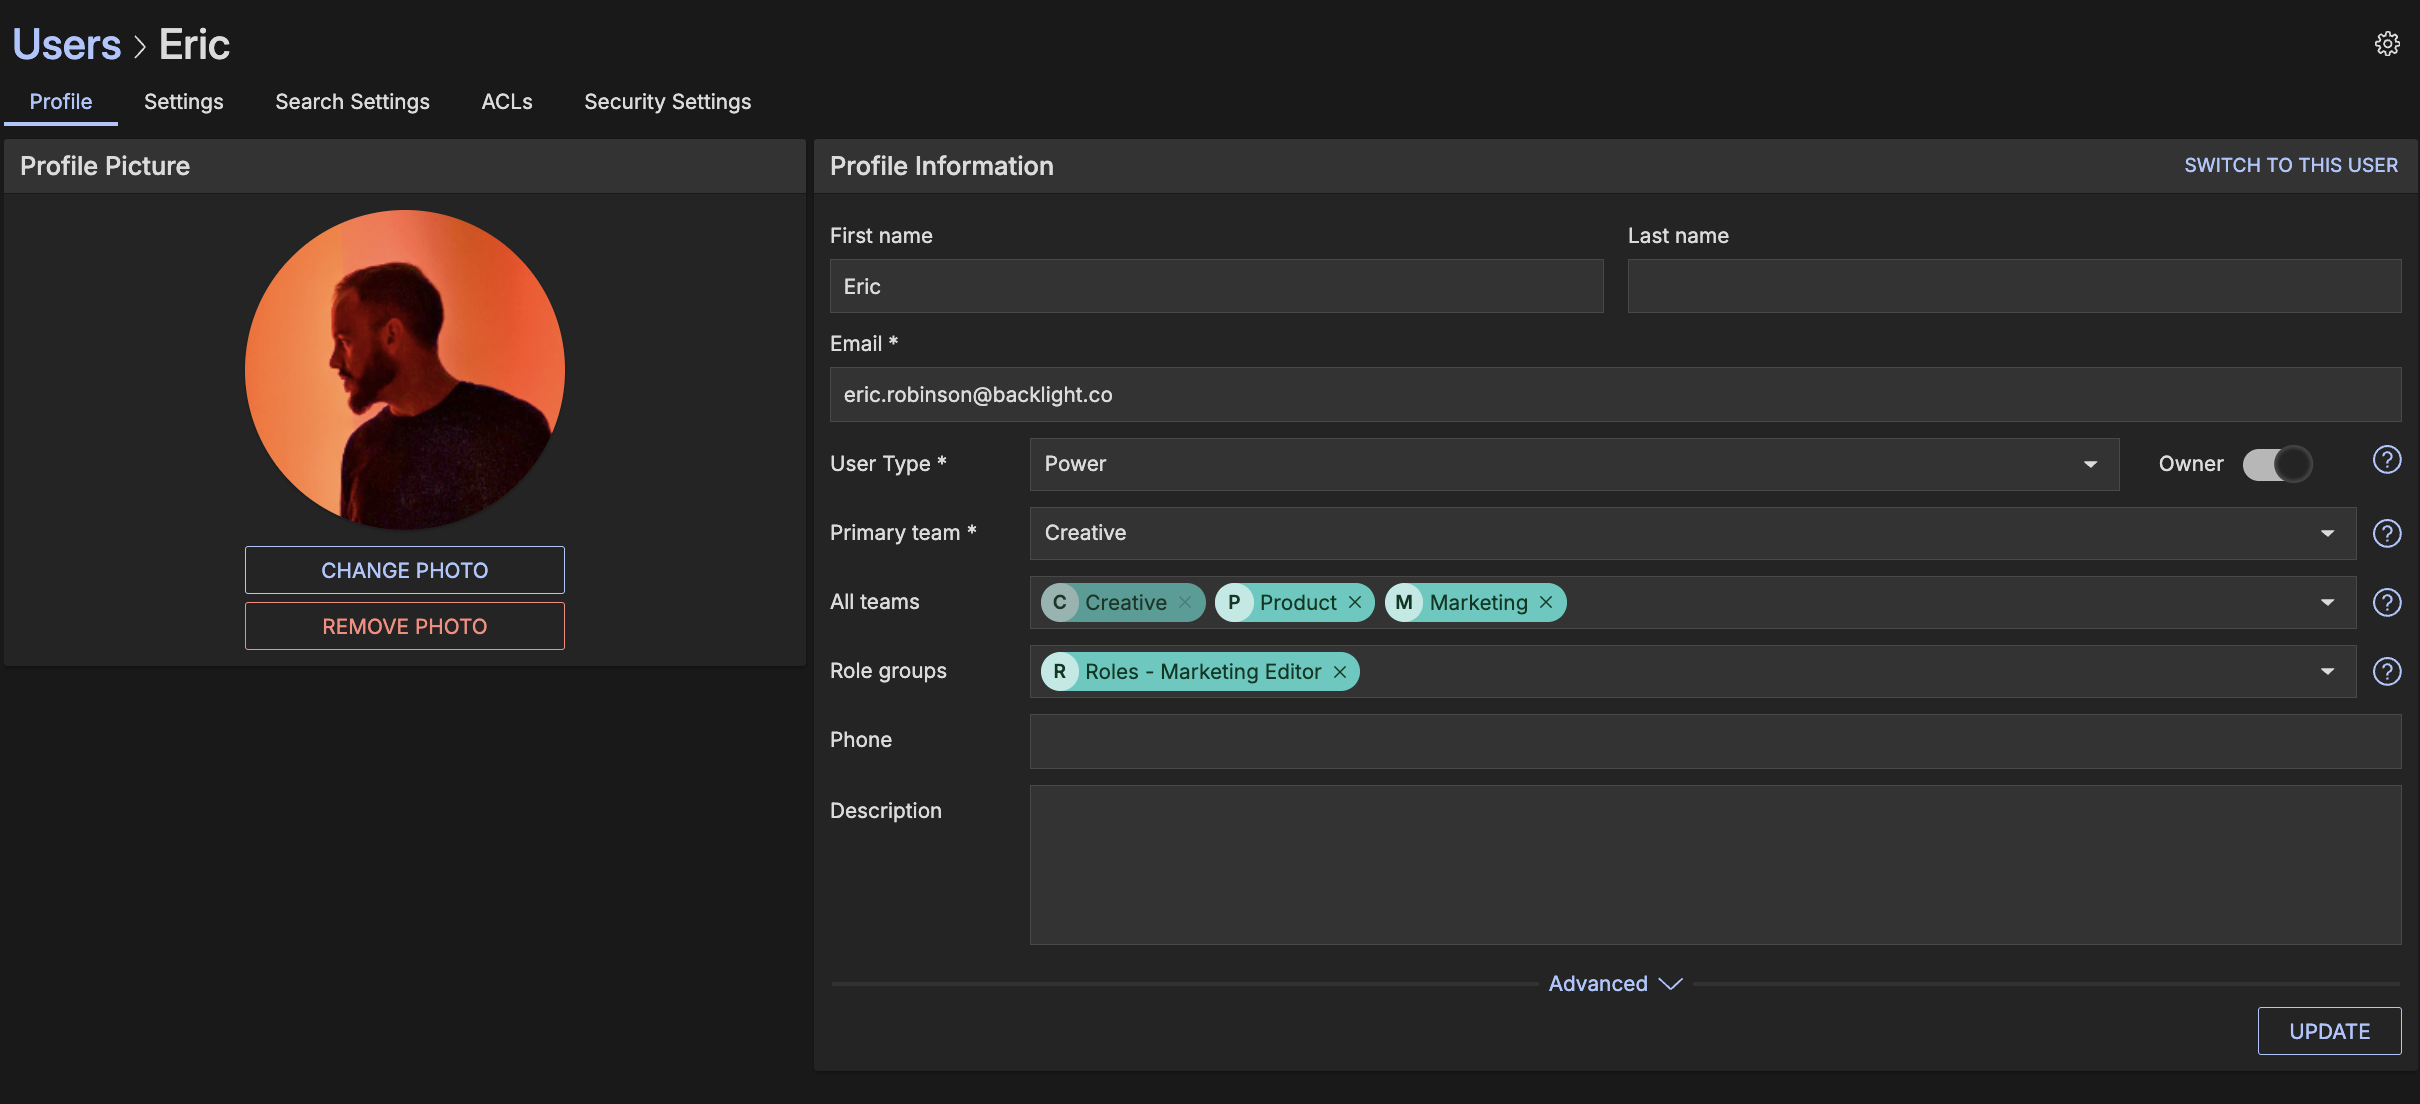2420x1104 pixels.
Task: Remove Roles - Marketing Editor chip
Action: (x=1340, y=672)
